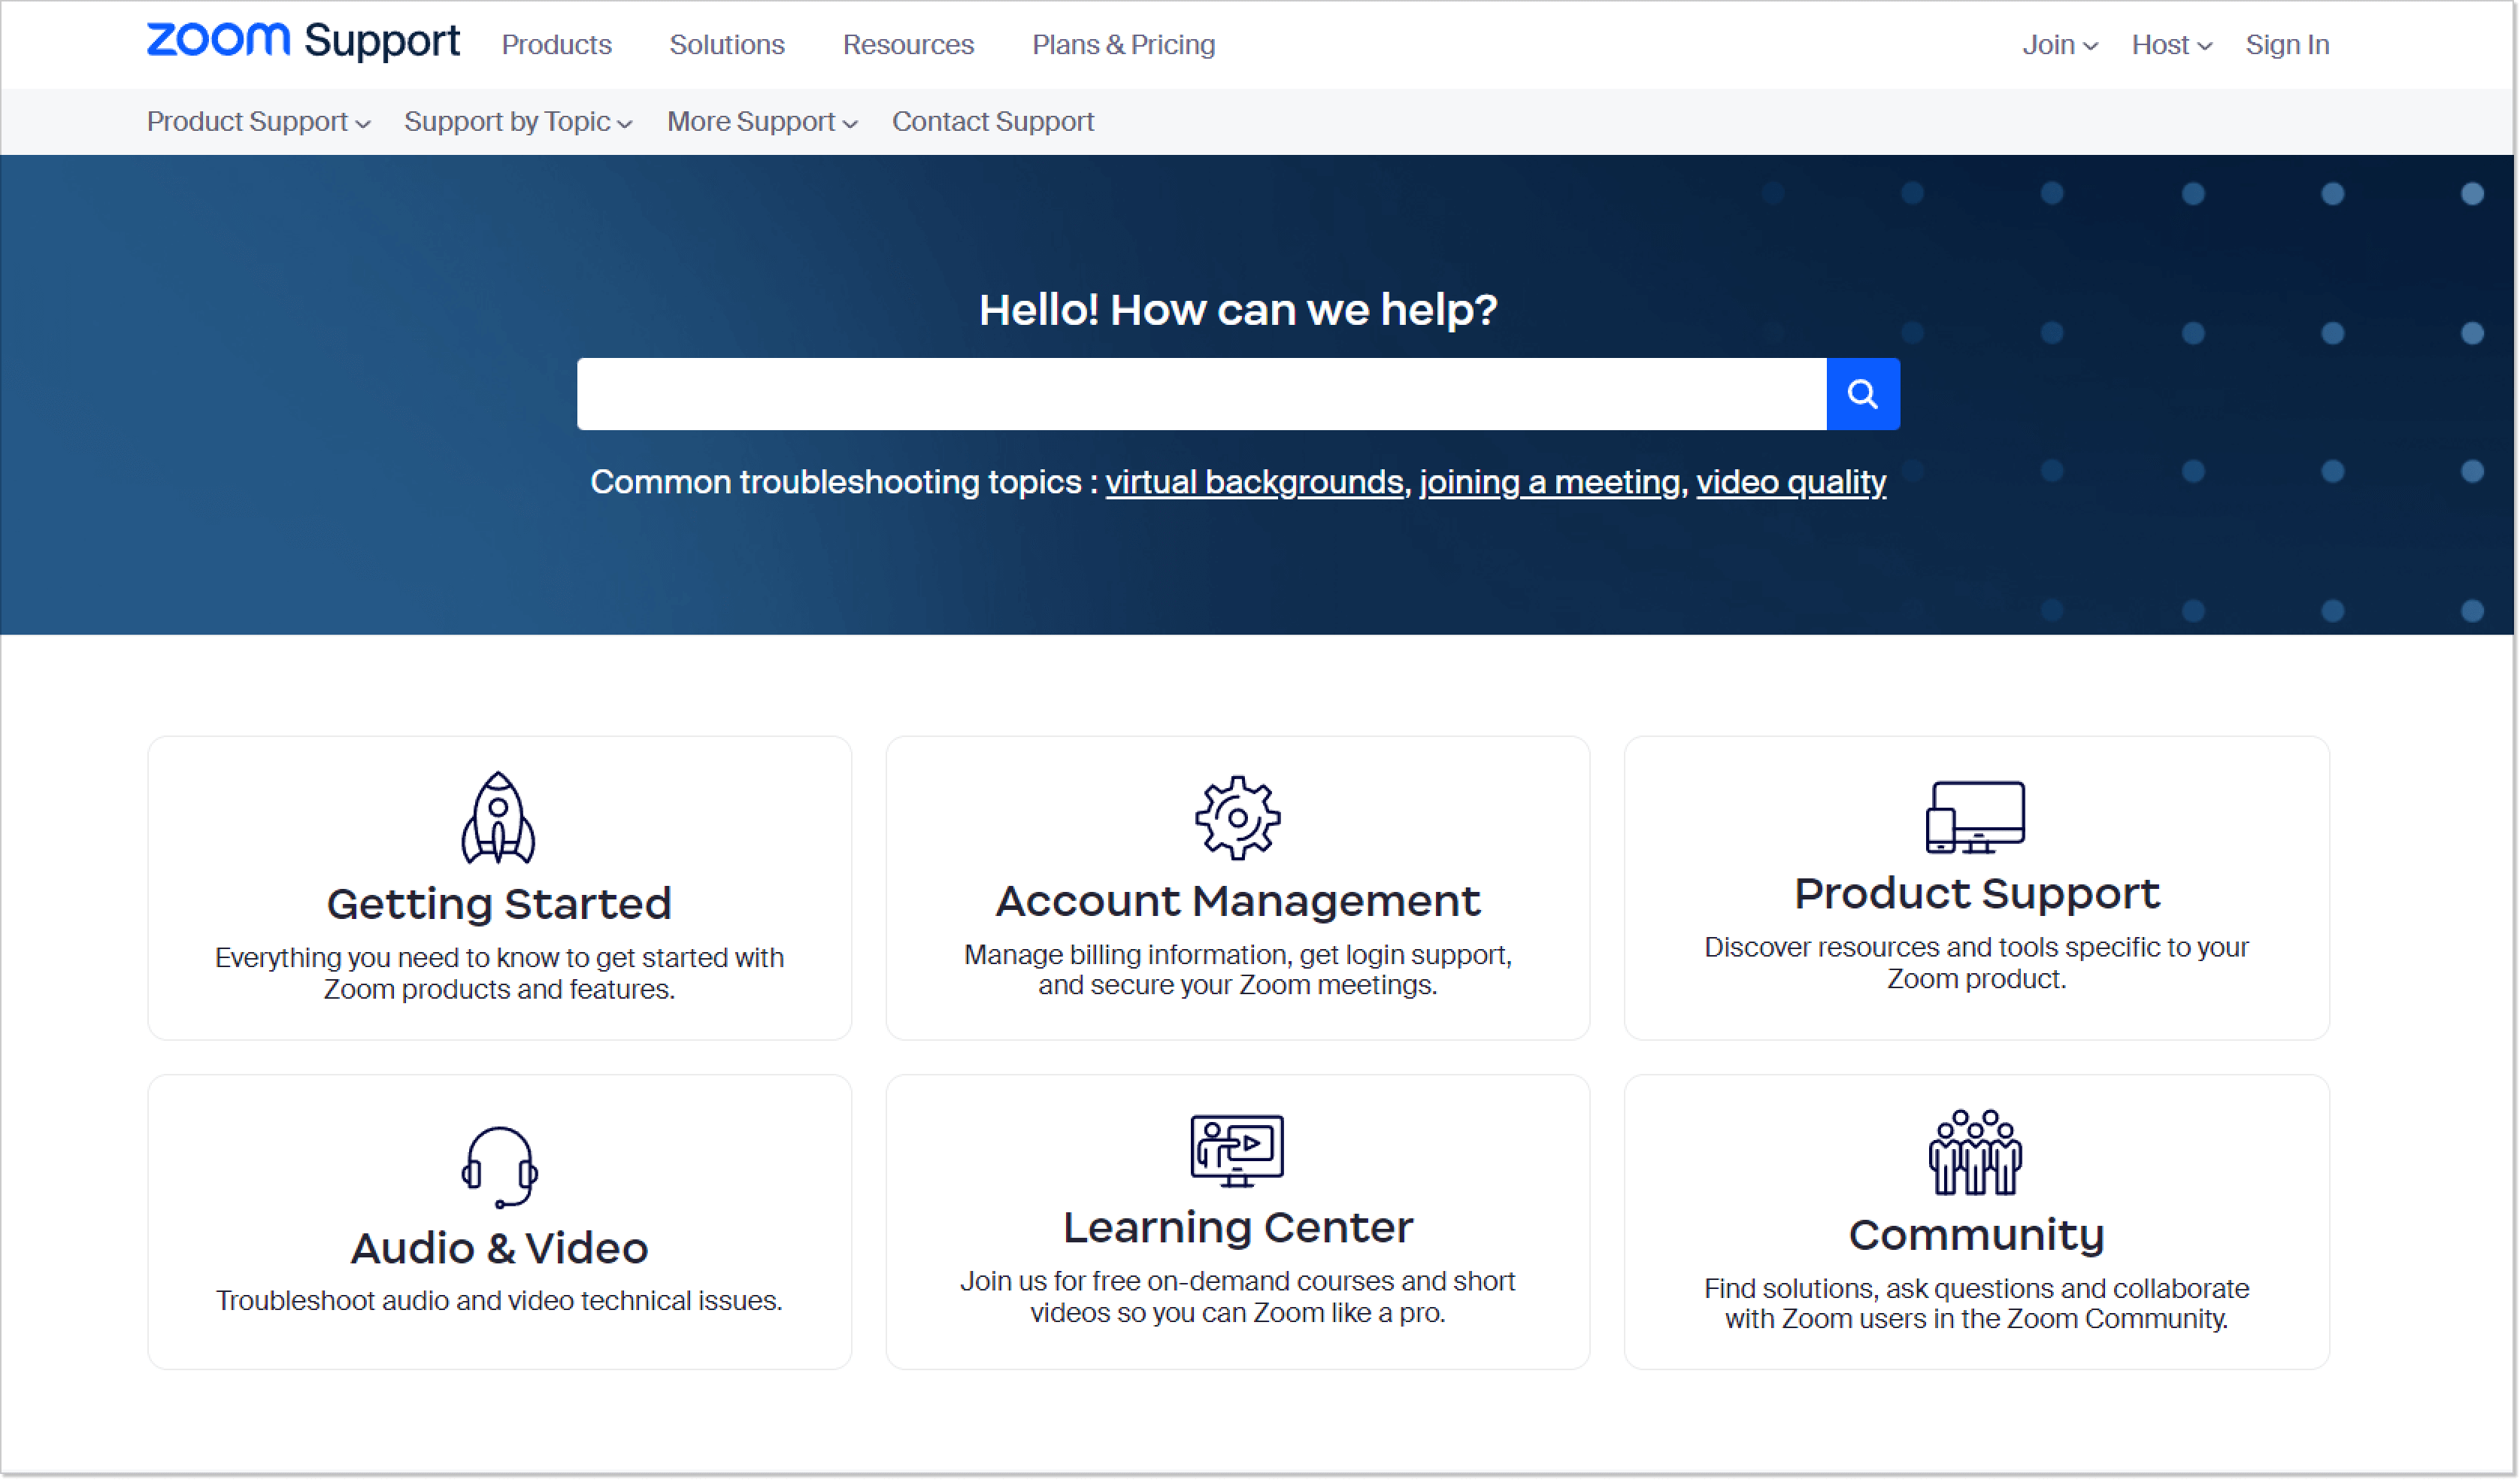
Task: Click the search magnifier button
Action: (1863, 391)
